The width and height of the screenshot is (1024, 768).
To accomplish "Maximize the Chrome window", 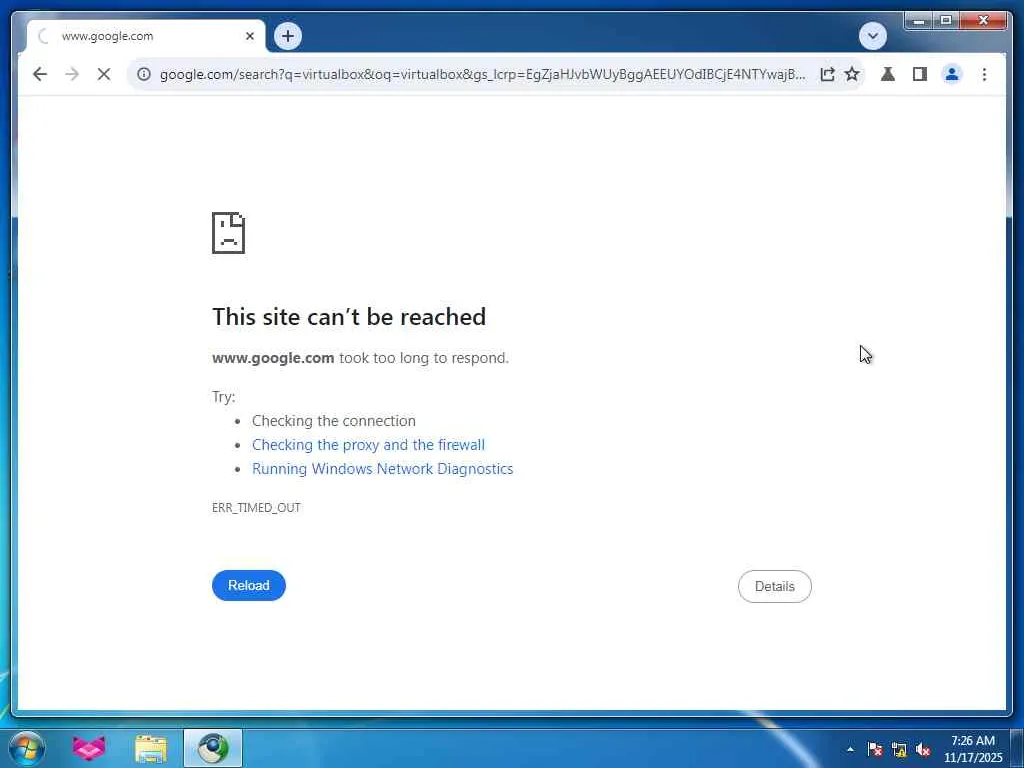I will [x=946, y=21].
